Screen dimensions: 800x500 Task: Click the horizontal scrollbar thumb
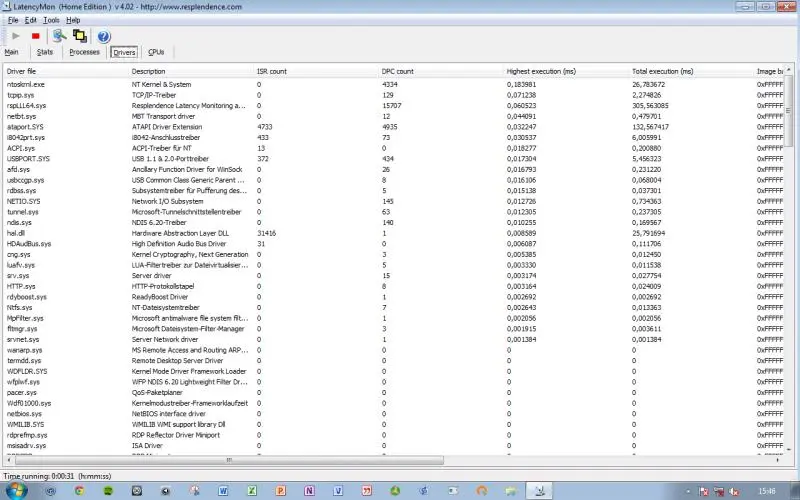(x=228, y=460)
